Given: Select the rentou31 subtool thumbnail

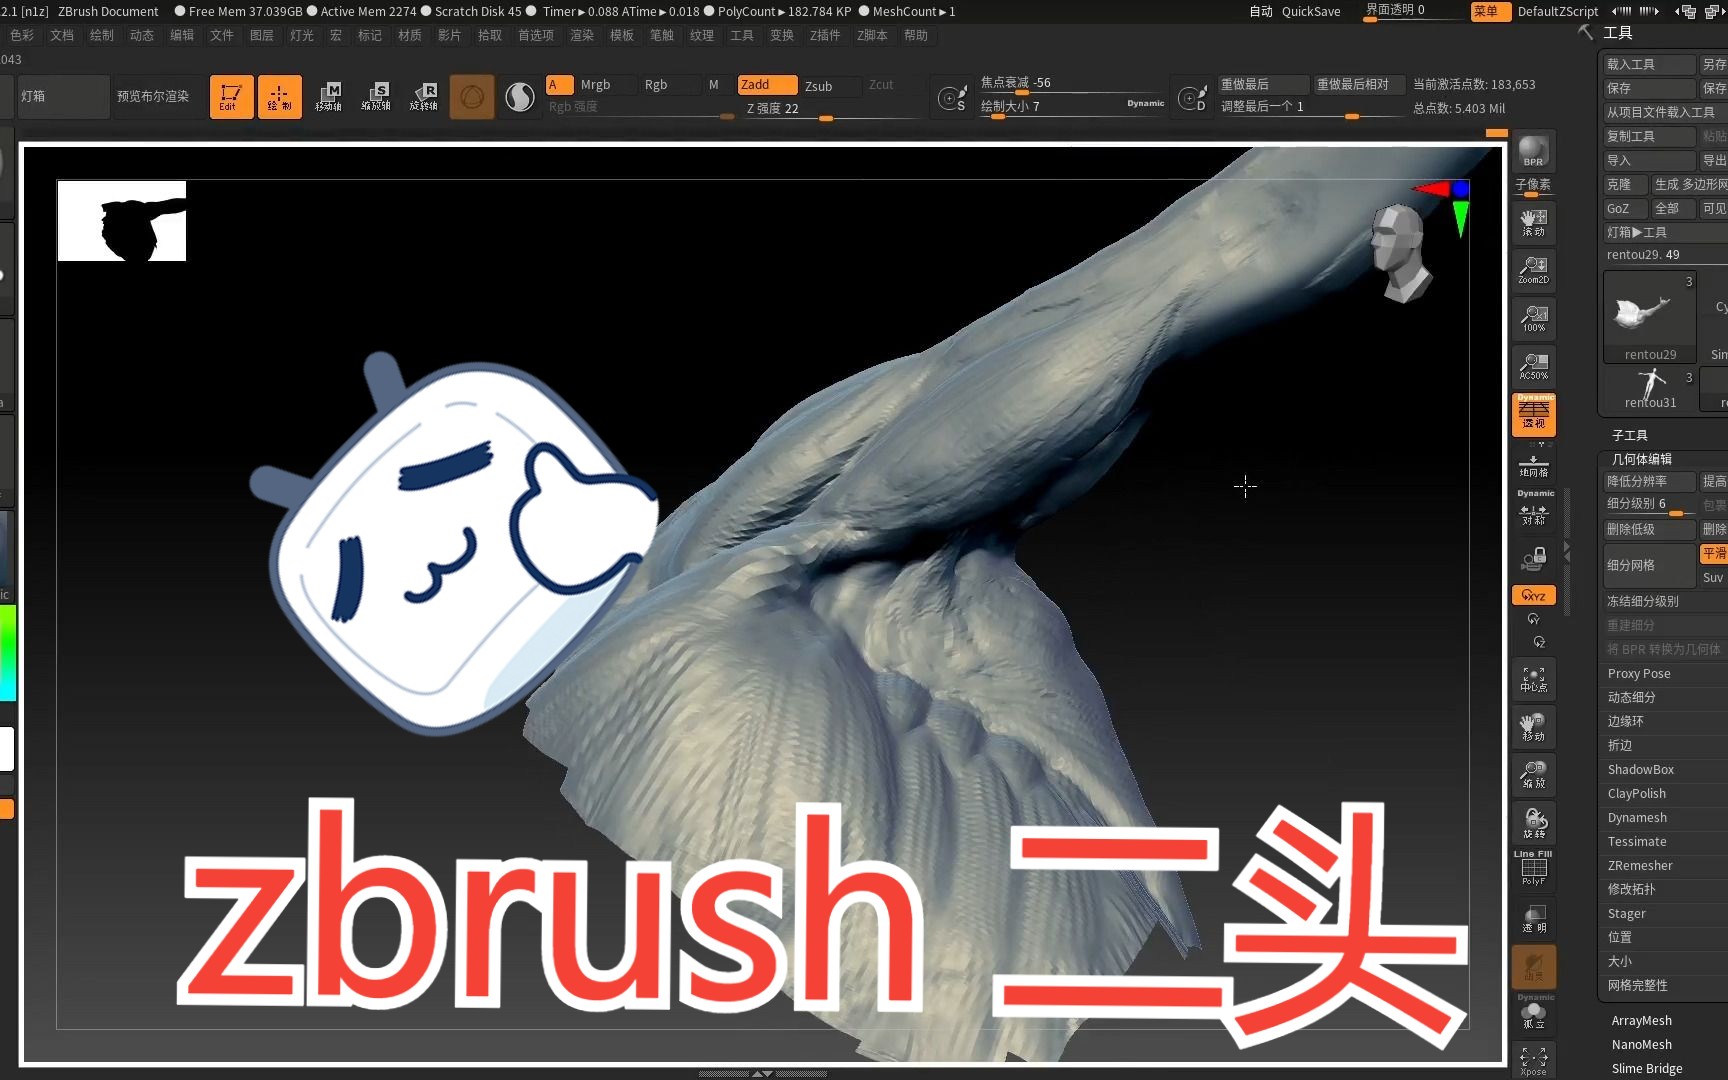Looking at the screenshot, I should (1652, 382).
